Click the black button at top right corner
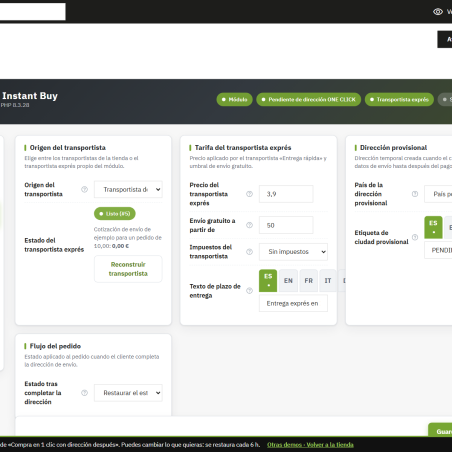This screenshot has height=452, width=452. click(445, 39)
